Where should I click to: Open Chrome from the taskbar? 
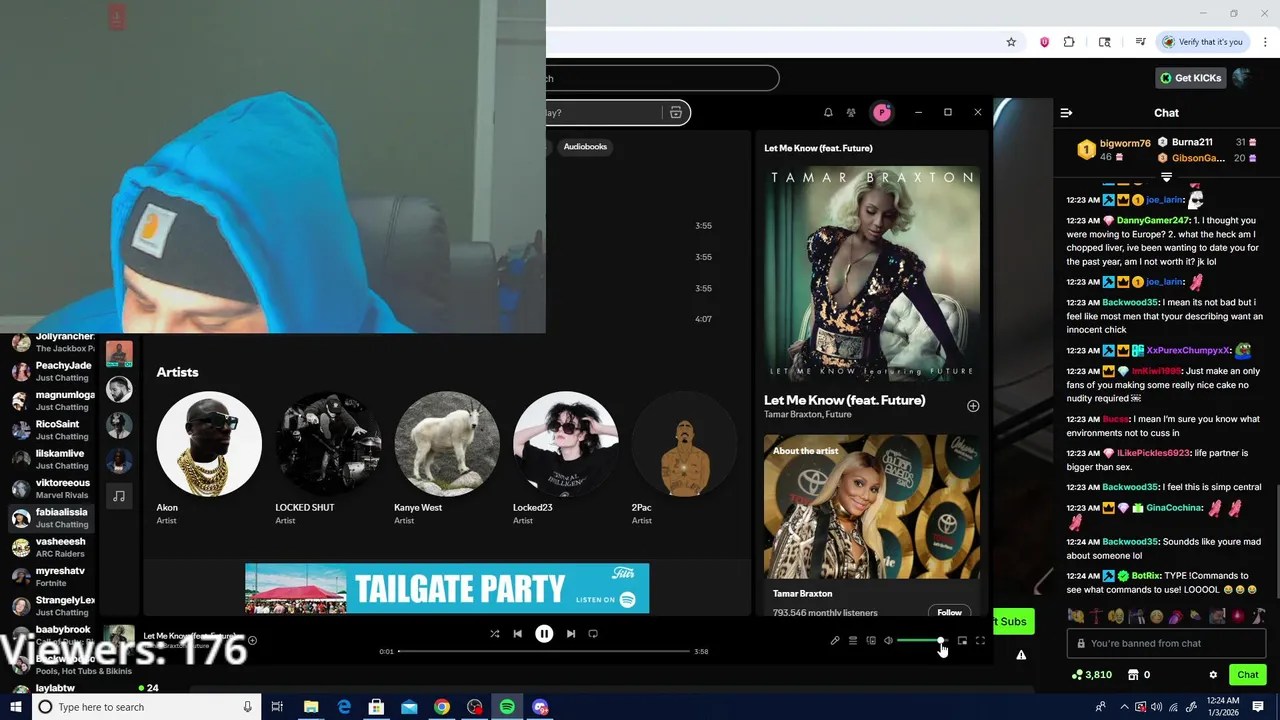tap(441, 707)
